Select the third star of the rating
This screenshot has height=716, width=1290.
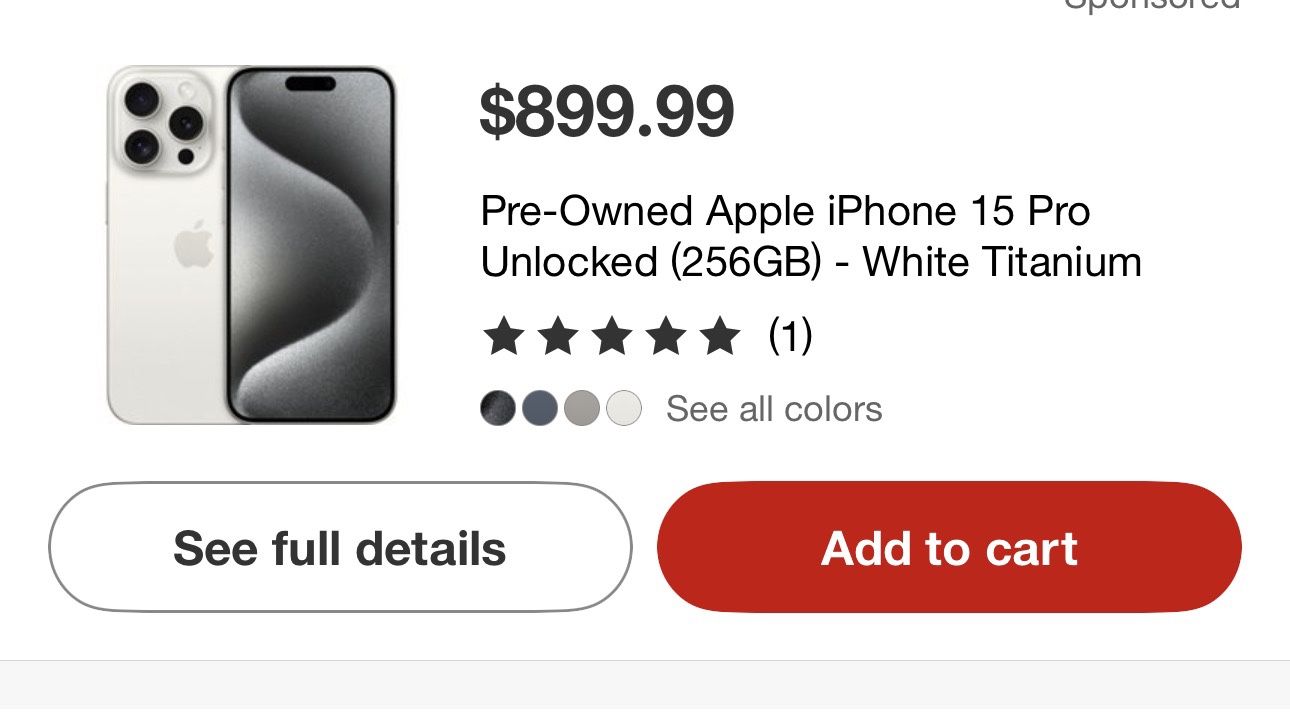pyautogui.click(x=610, y=337)
